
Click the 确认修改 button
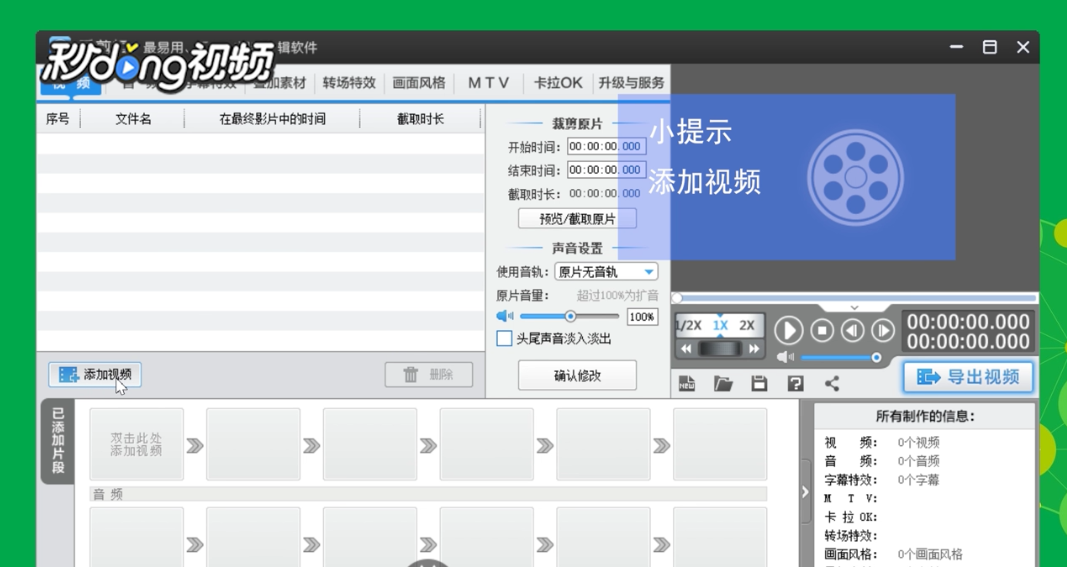[x=577, y=375]
